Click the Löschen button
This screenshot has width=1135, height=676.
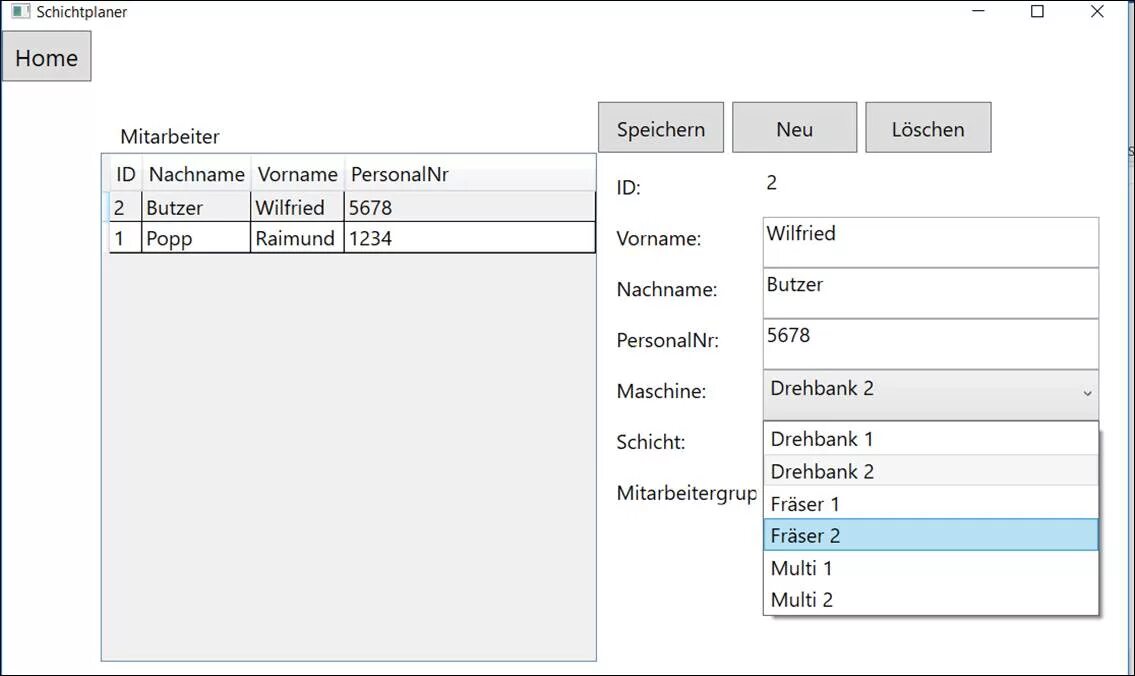[x=927, y=128]
